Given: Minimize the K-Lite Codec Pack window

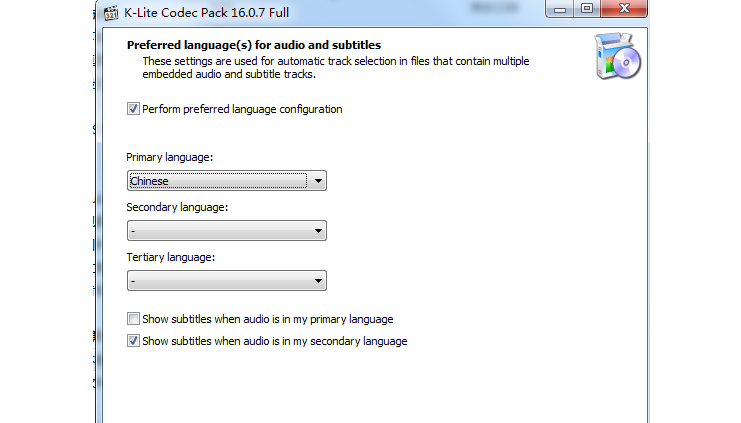Looking at the screenshot, I should click(560, 9).
